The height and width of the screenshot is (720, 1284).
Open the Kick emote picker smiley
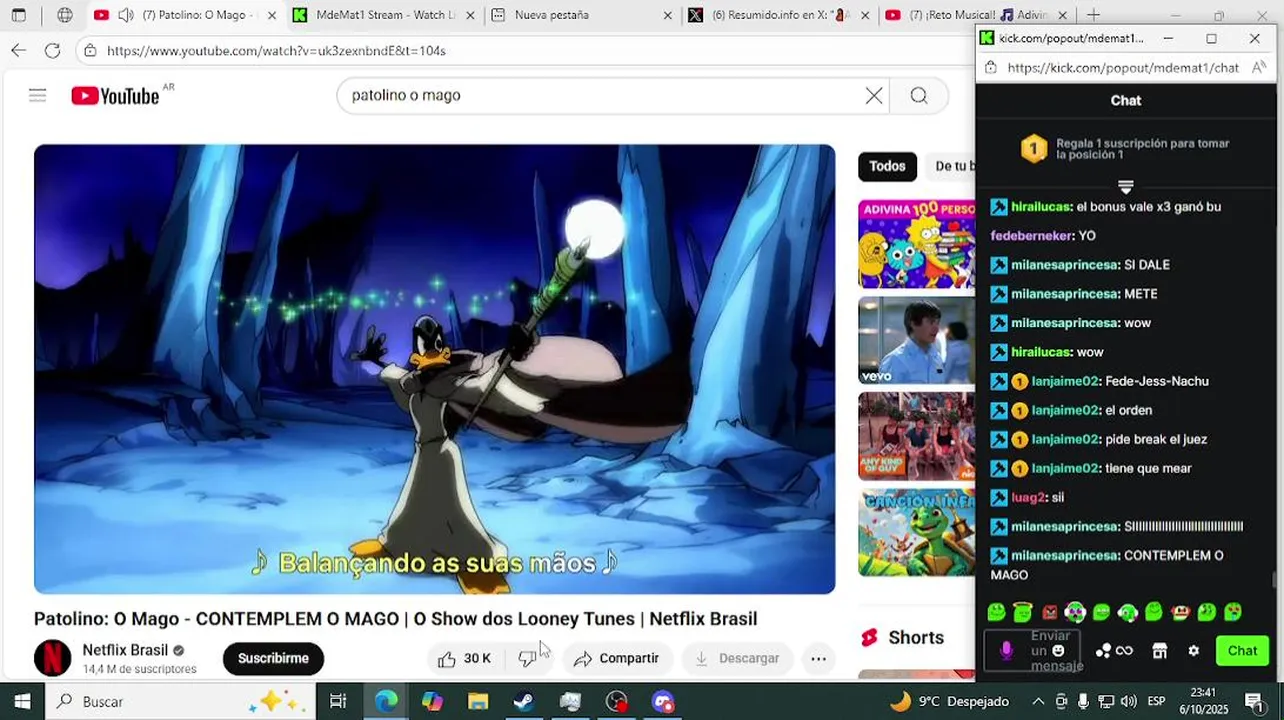pos(1058,651)
